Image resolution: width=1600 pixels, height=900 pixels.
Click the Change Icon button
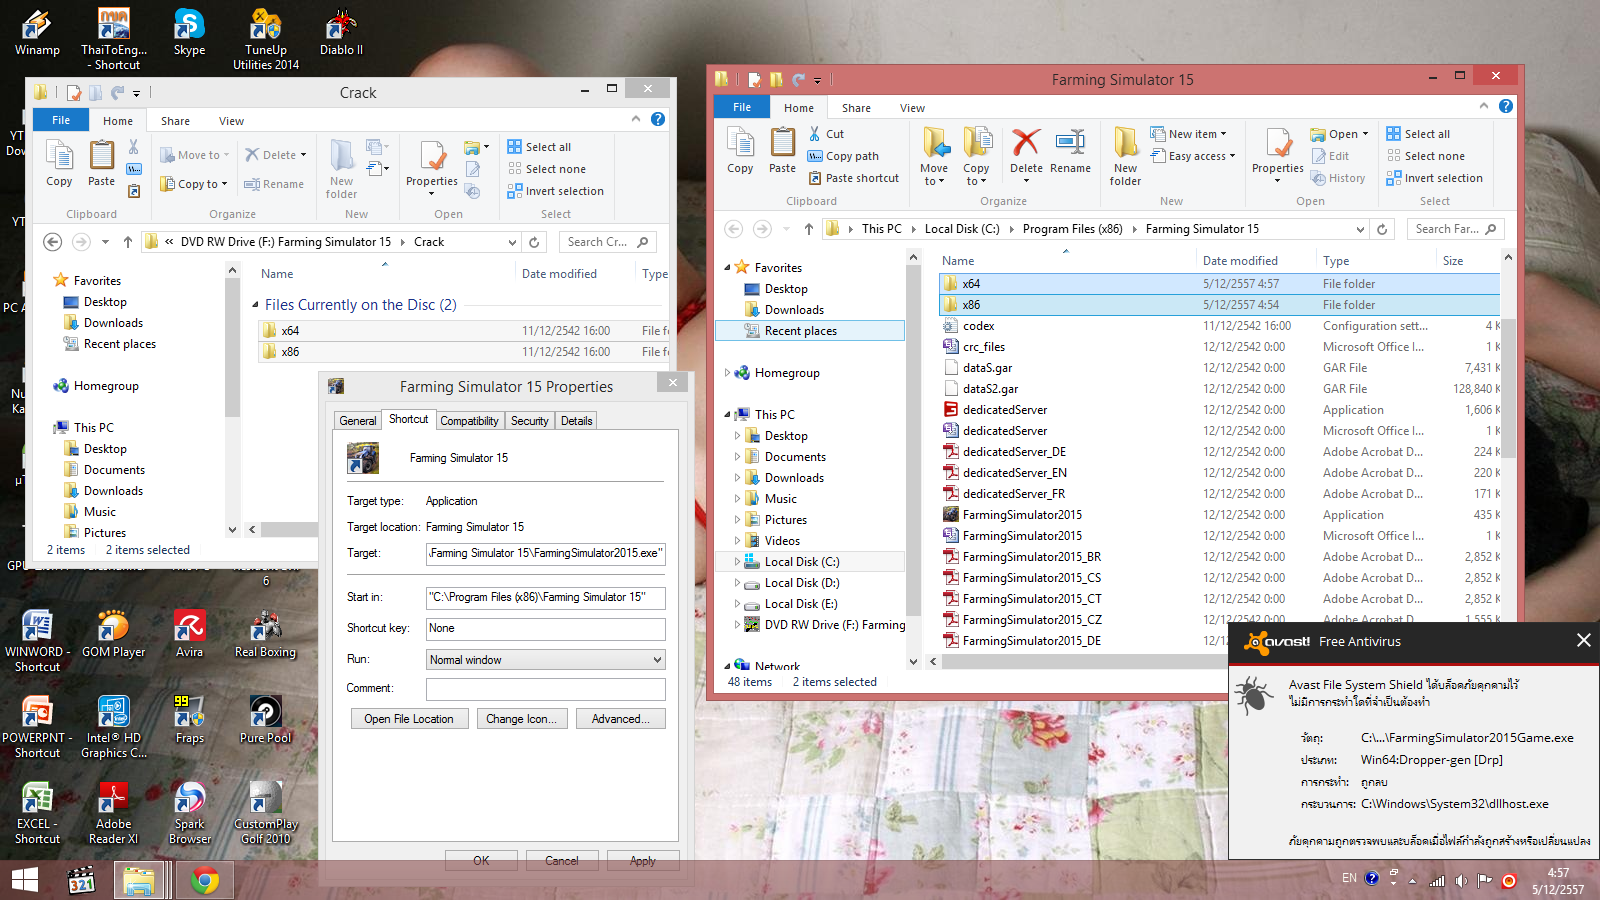[521, 719]
